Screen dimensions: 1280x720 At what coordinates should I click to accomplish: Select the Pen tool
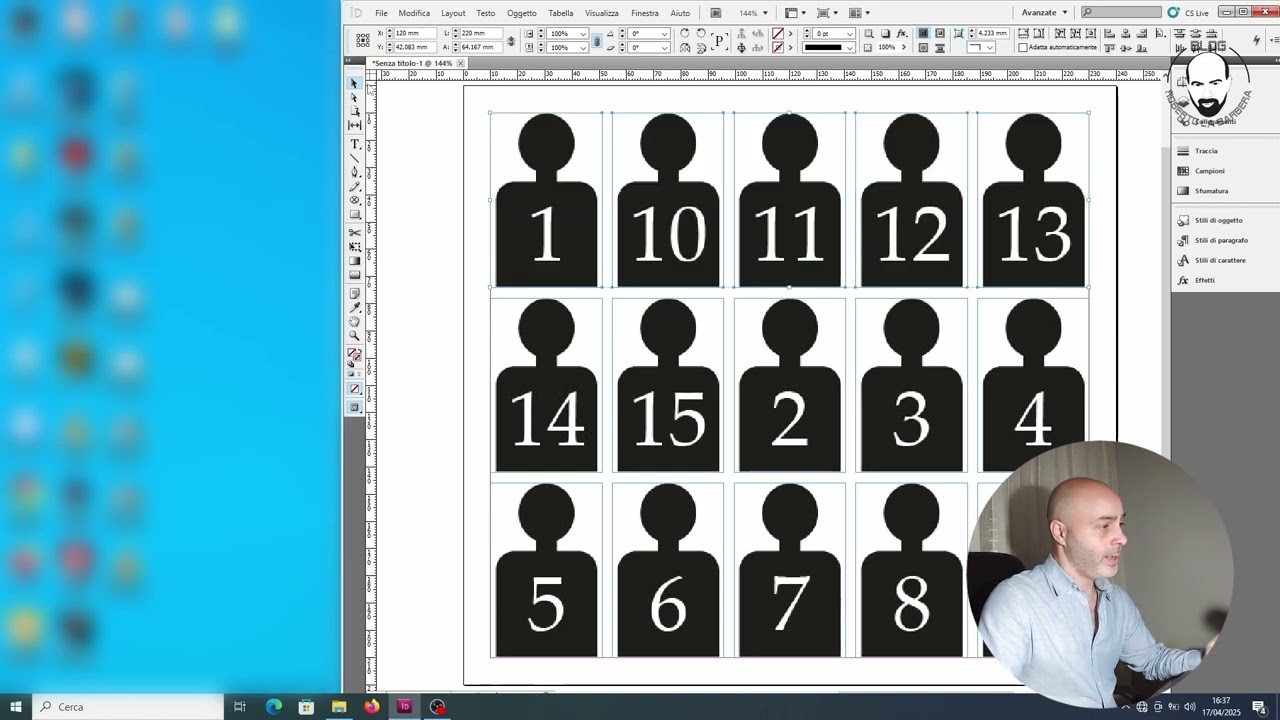354,173
